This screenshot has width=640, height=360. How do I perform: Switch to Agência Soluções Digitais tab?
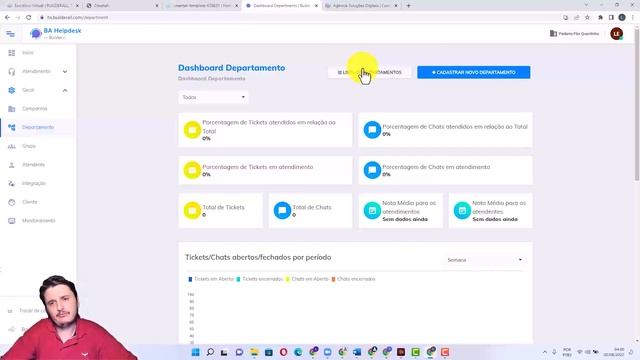point(362,6)
